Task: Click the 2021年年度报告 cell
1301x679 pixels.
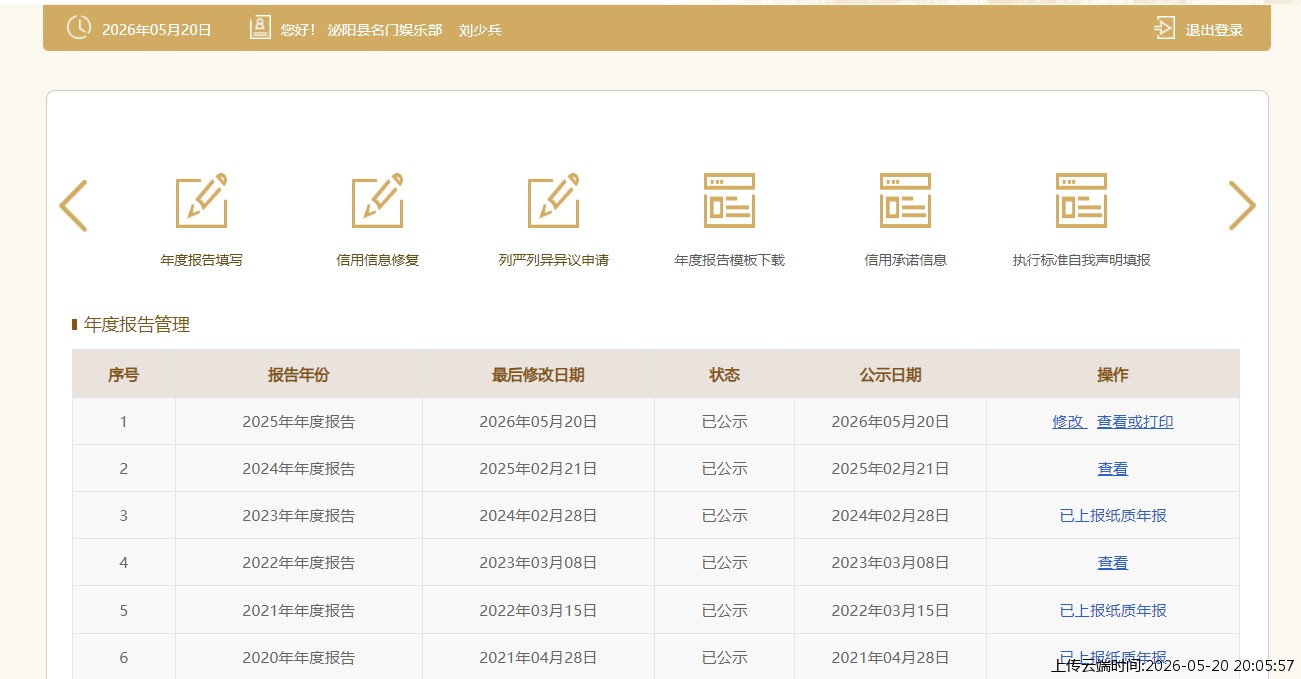Action: (298, 610)
